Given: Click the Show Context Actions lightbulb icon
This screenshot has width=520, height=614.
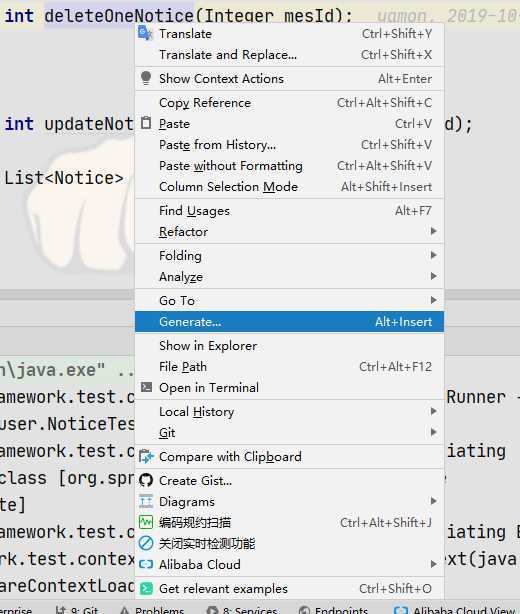Looking at the screenshot, I should point(146,78).
